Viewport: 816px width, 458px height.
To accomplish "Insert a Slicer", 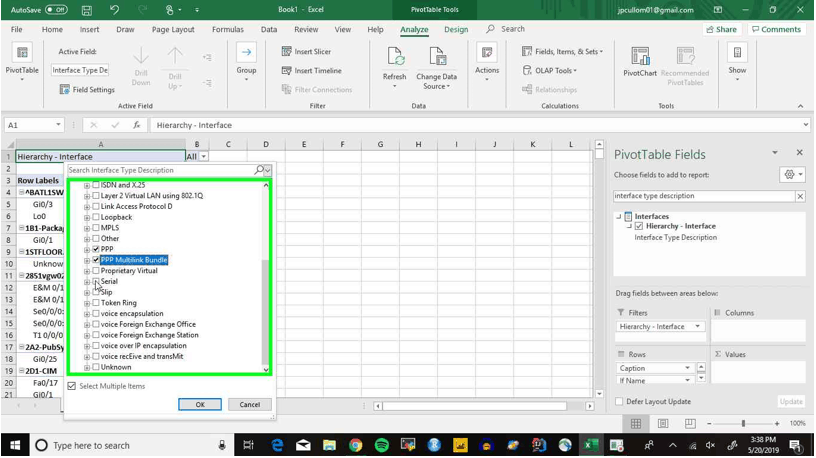I will pos(306,52).
